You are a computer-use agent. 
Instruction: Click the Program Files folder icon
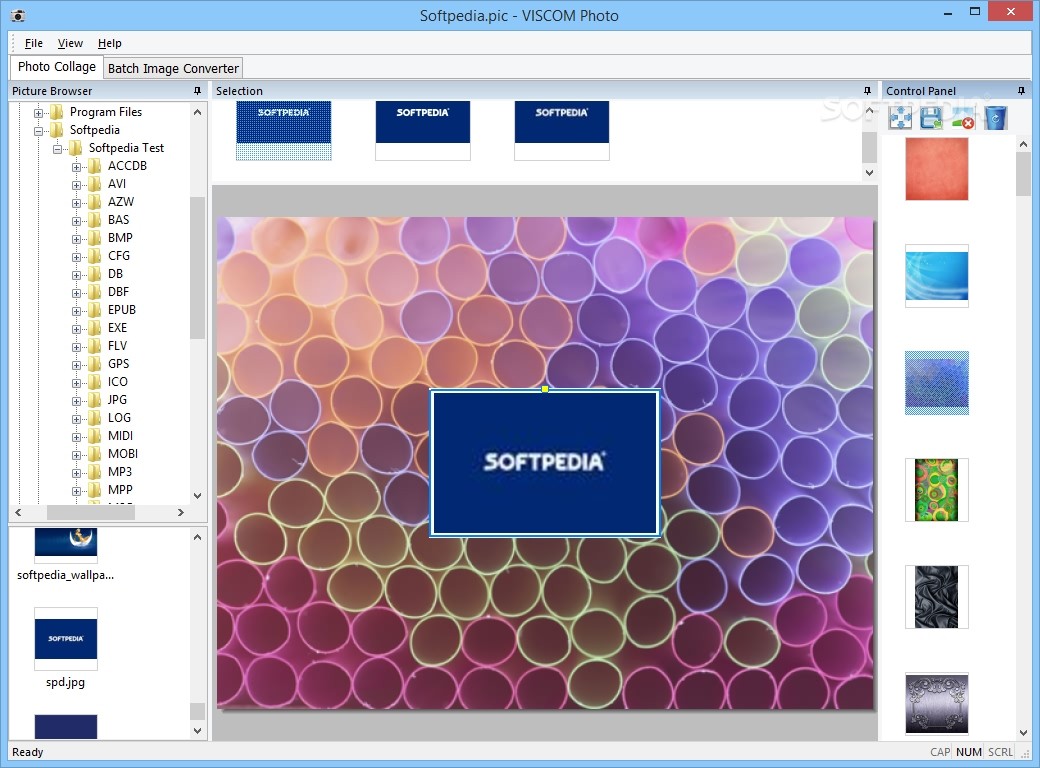[58, 111]
